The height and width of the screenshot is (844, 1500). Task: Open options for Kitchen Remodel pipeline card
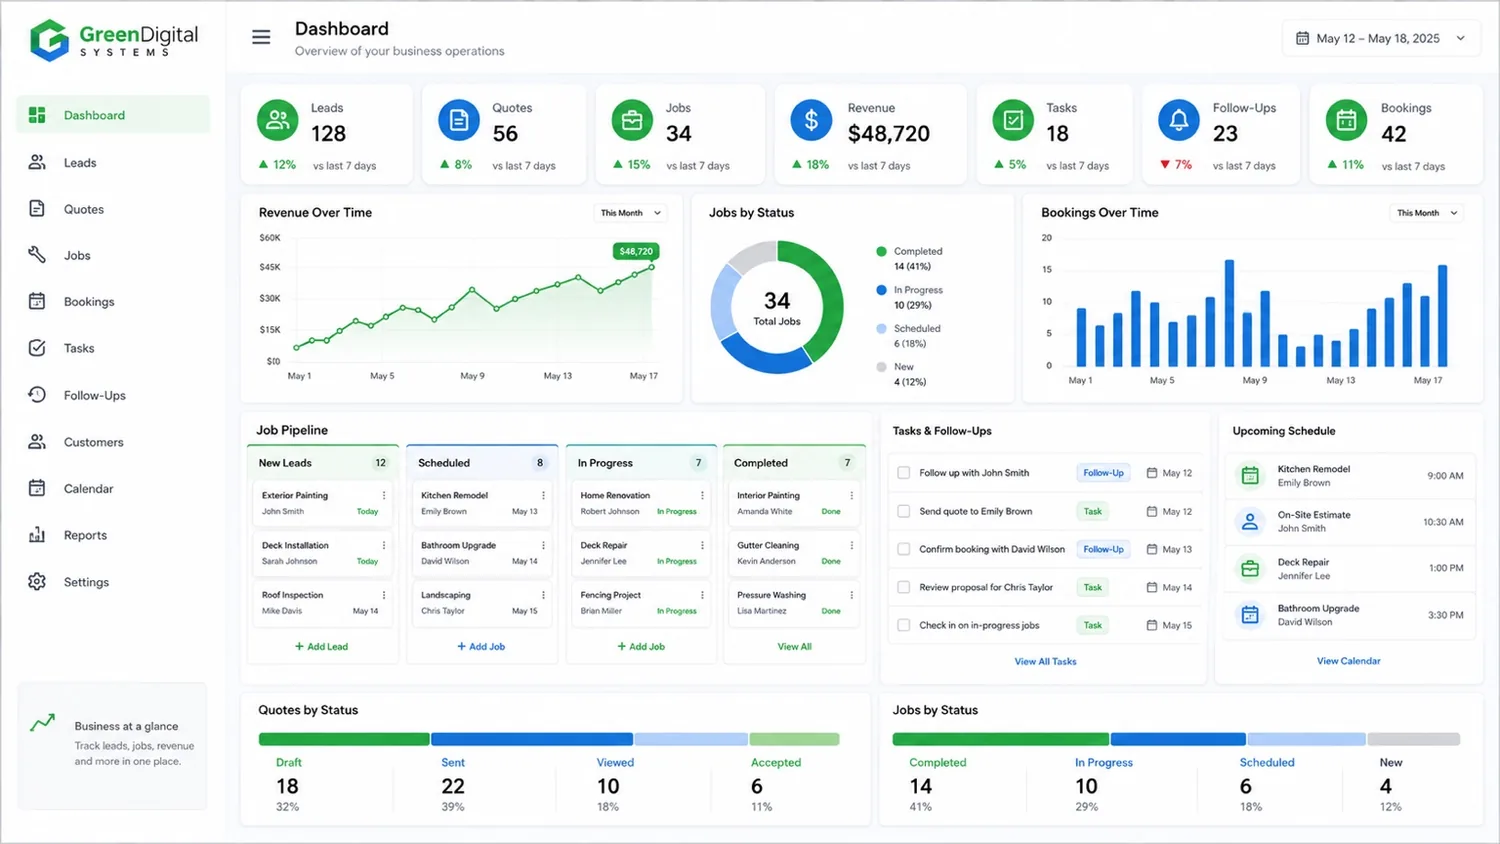click(x=544, y=495)
